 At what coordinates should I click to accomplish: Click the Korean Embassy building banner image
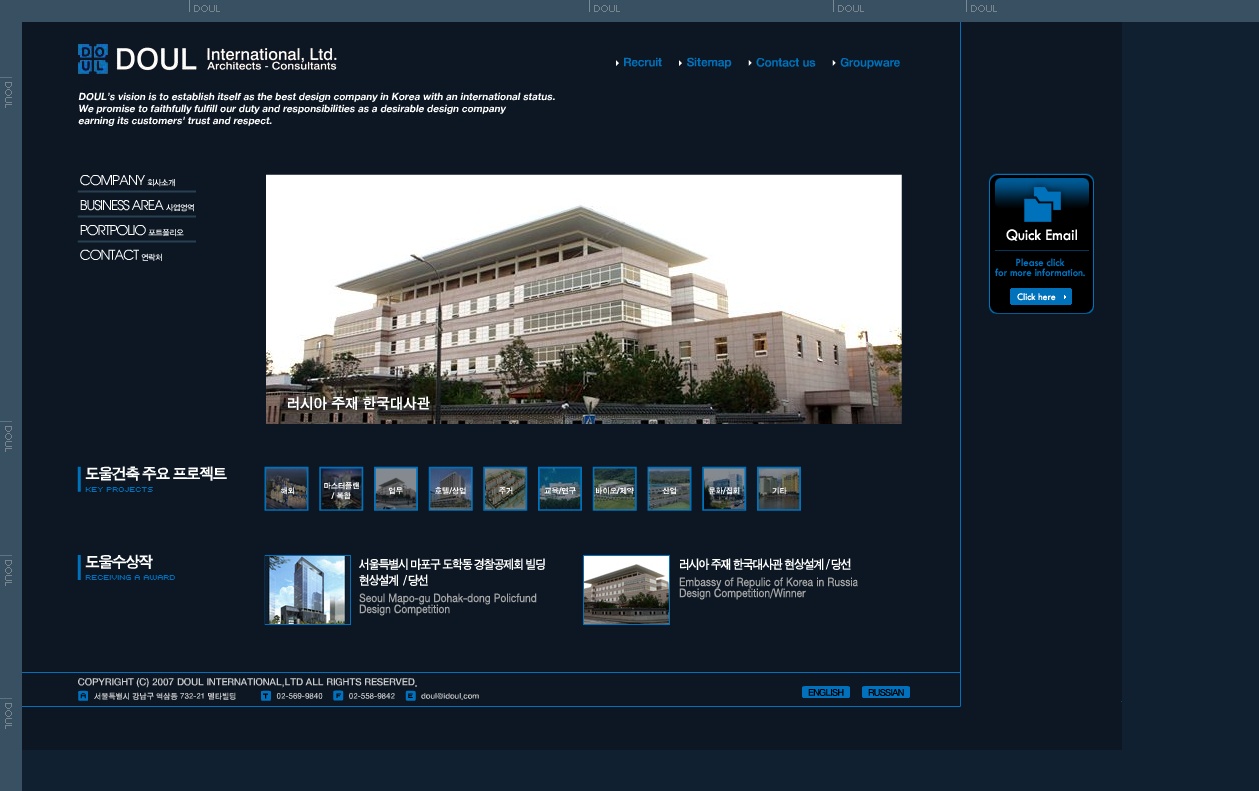tap(584, 299)
